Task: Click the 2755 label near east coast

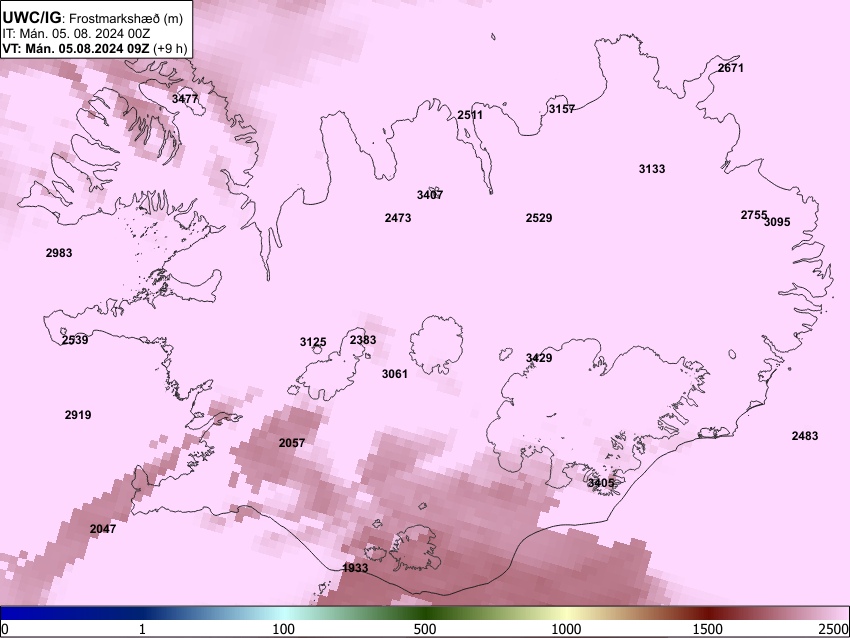Action: (x=753, y=215)
